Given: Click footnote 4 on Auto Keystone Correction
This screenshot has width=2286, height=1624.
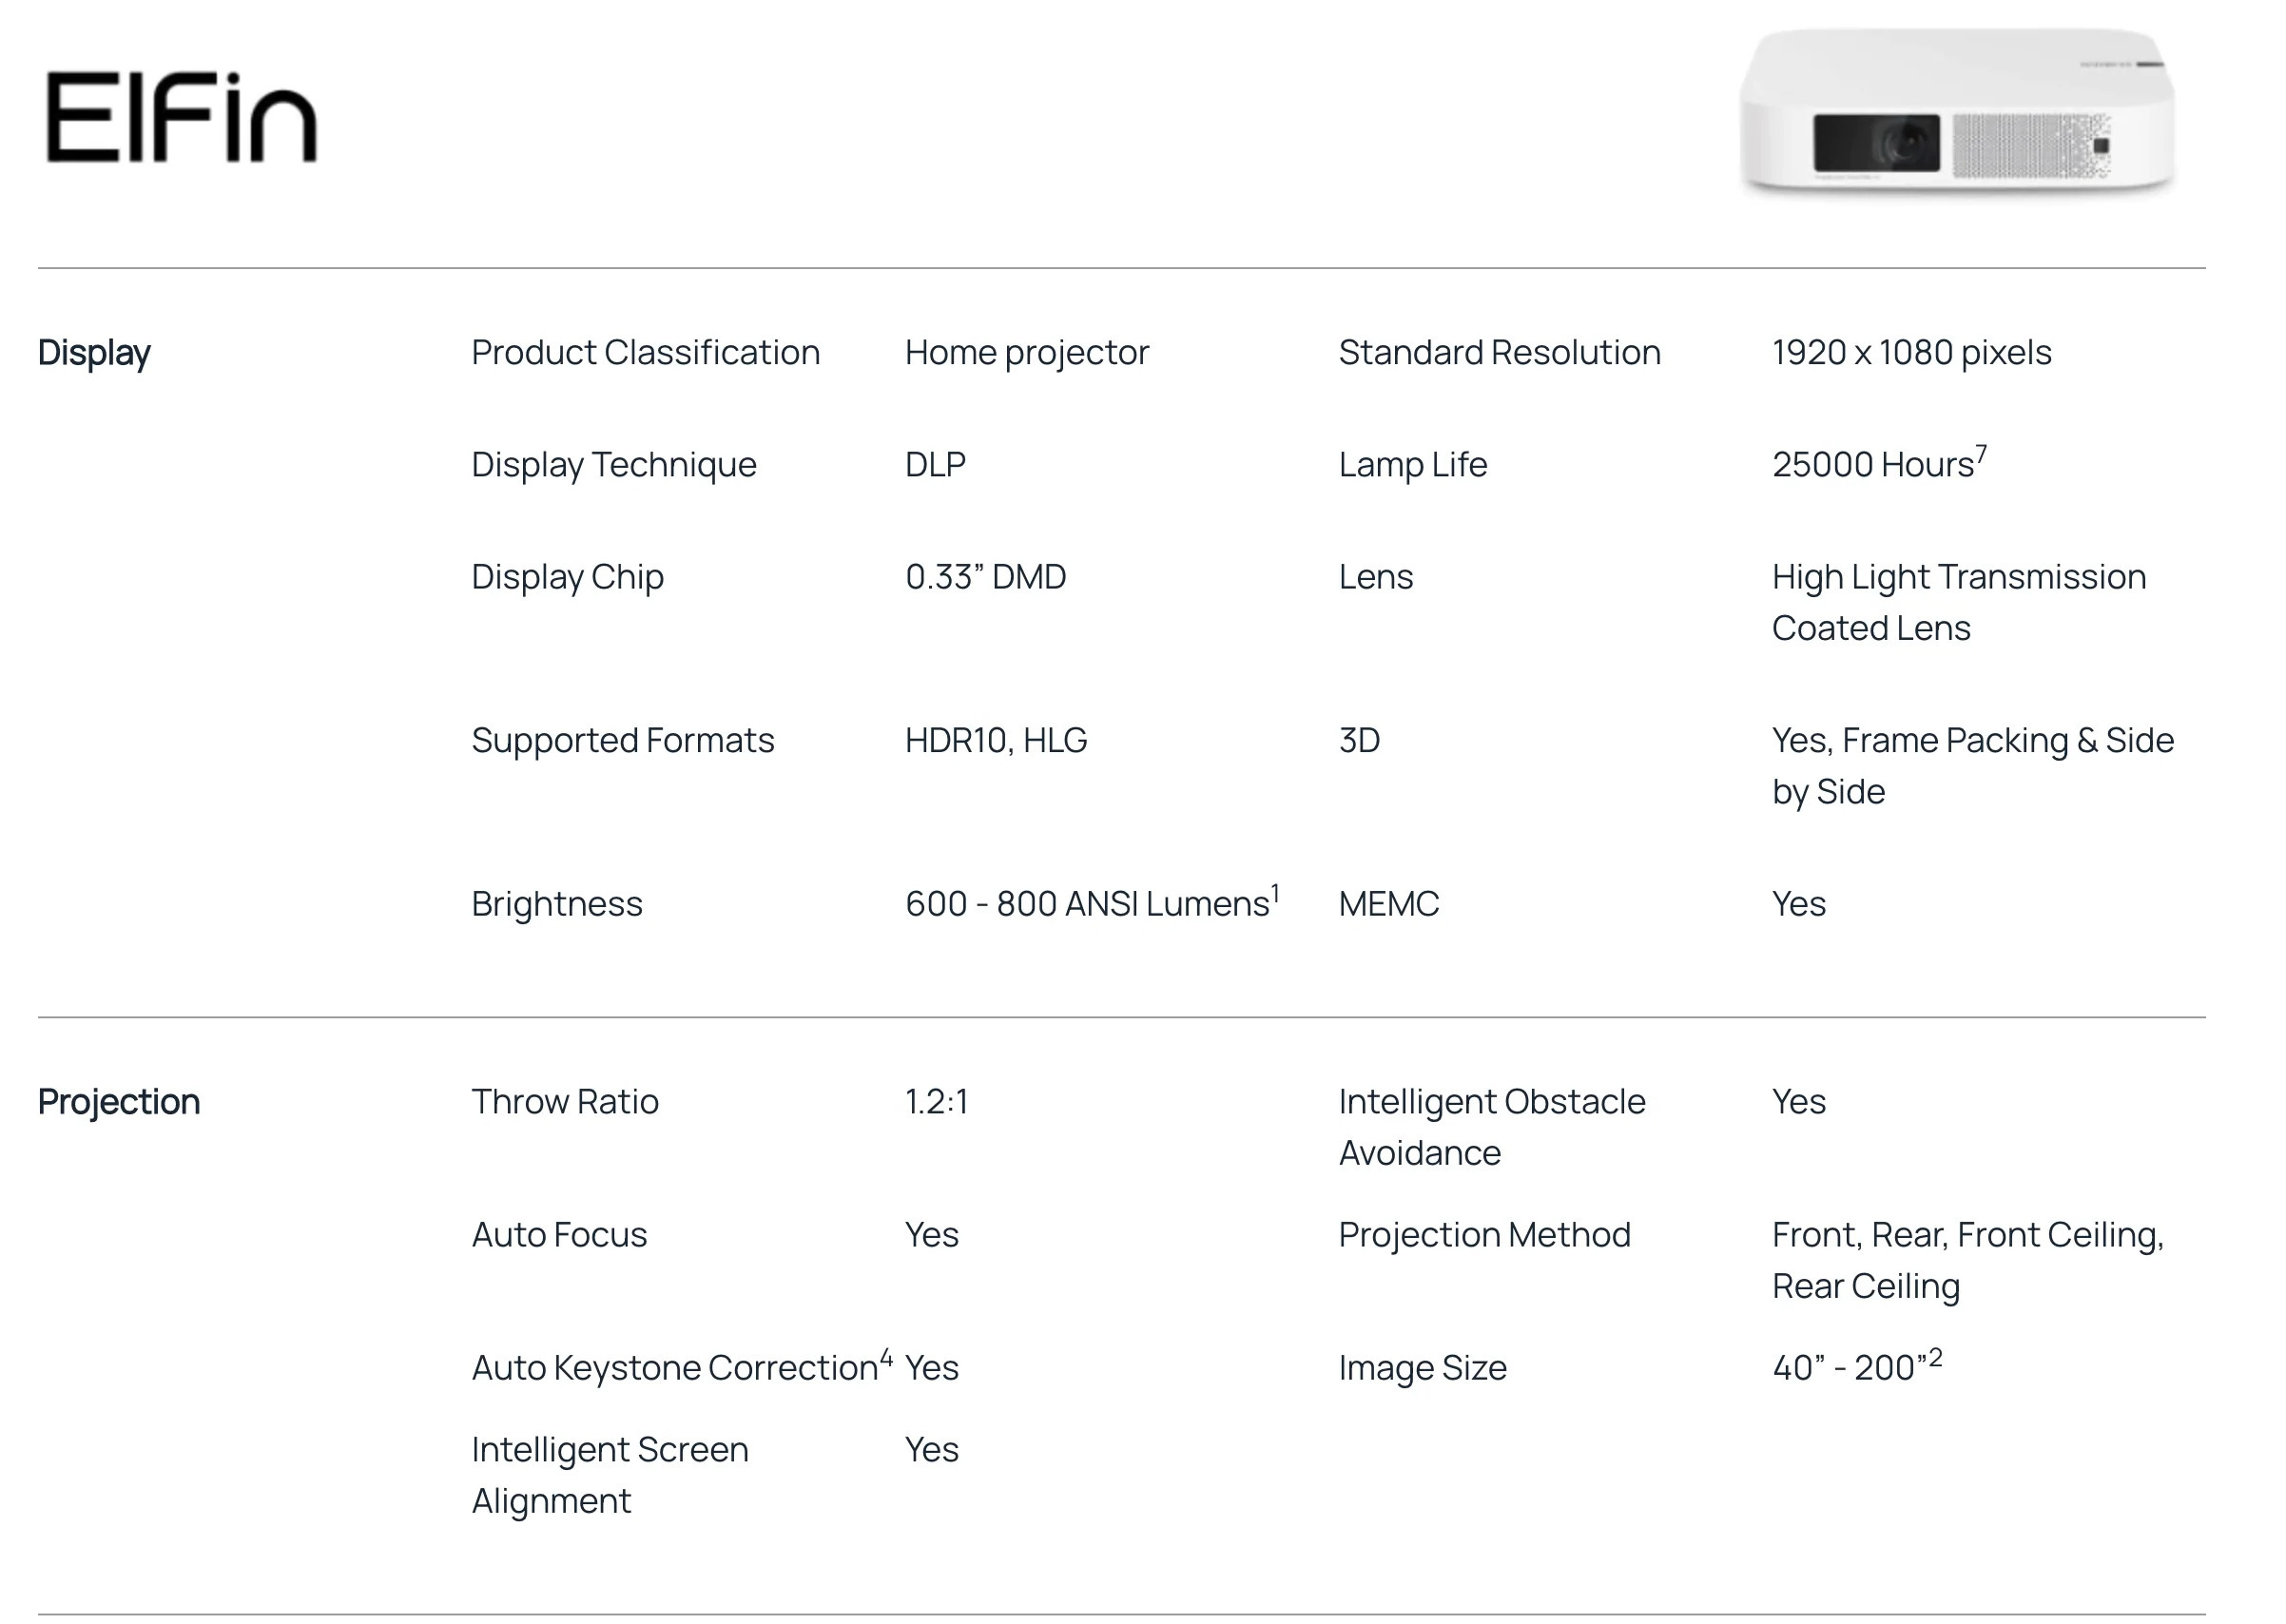Looking at the screenshot, I should [885, 1358].
